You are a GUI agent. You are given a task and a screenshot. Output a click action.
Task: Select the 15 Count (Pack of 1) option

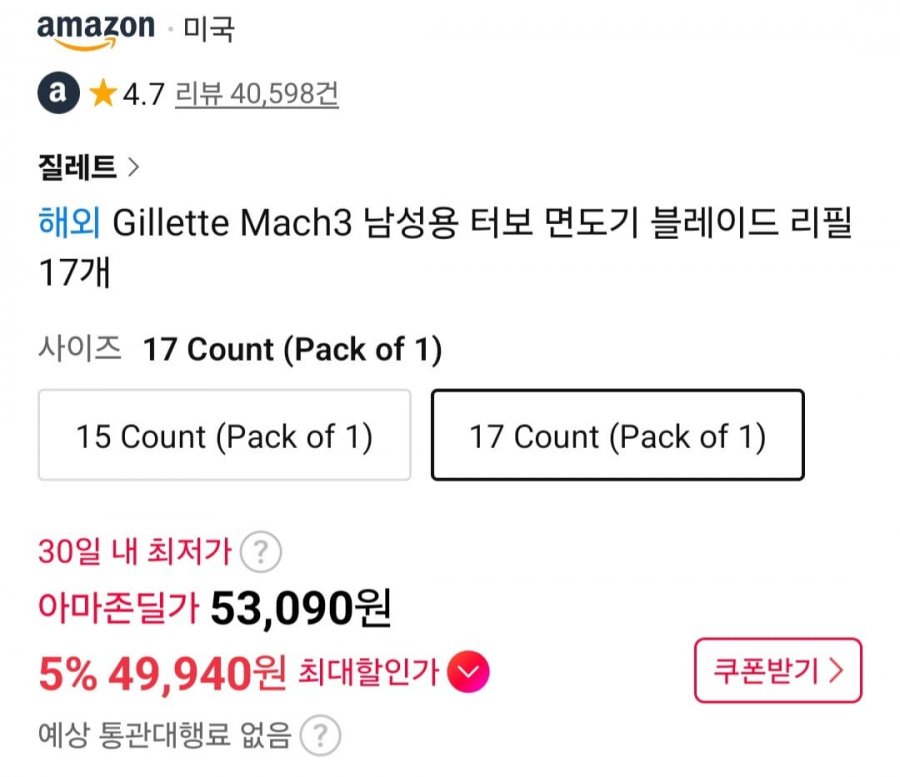224,436
